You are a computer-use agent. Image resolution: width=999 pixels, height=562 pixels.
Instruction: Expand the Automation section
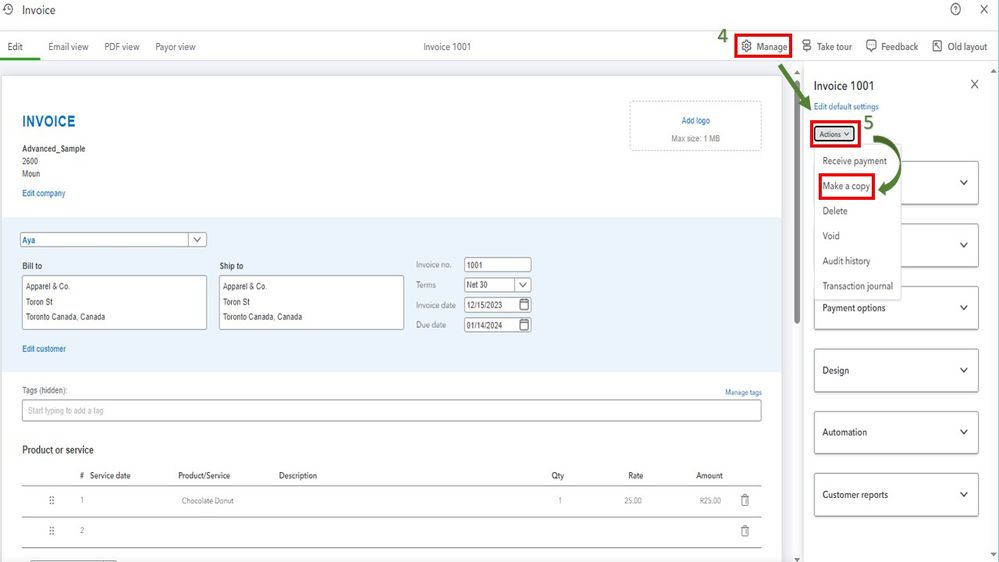pos(895,432)
